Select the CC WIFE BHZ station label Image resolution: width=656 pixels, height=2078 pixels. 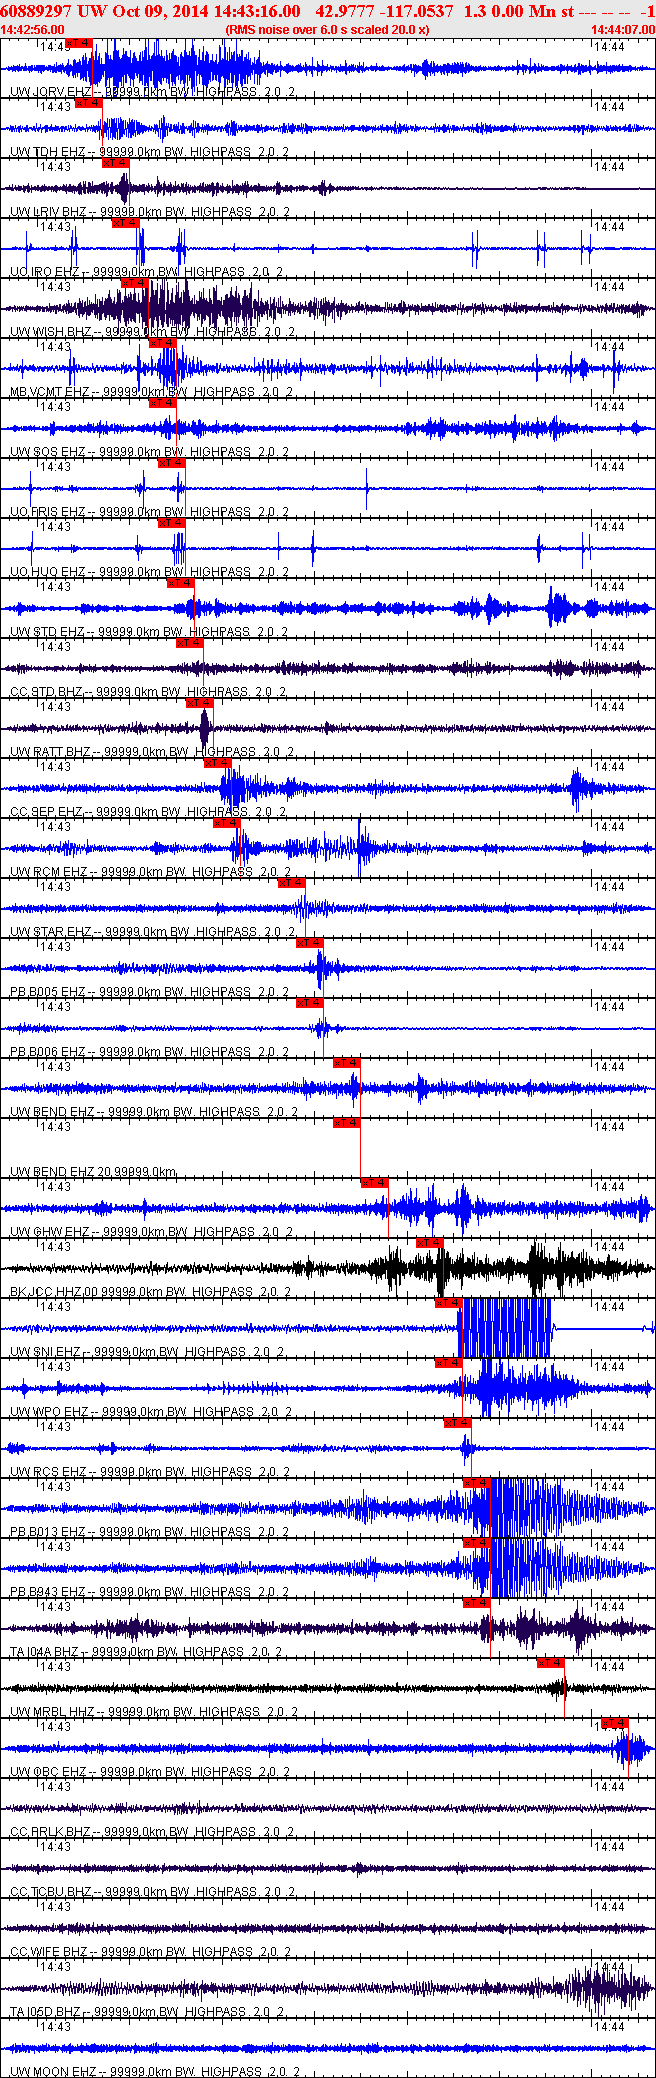pos(152,1952)
